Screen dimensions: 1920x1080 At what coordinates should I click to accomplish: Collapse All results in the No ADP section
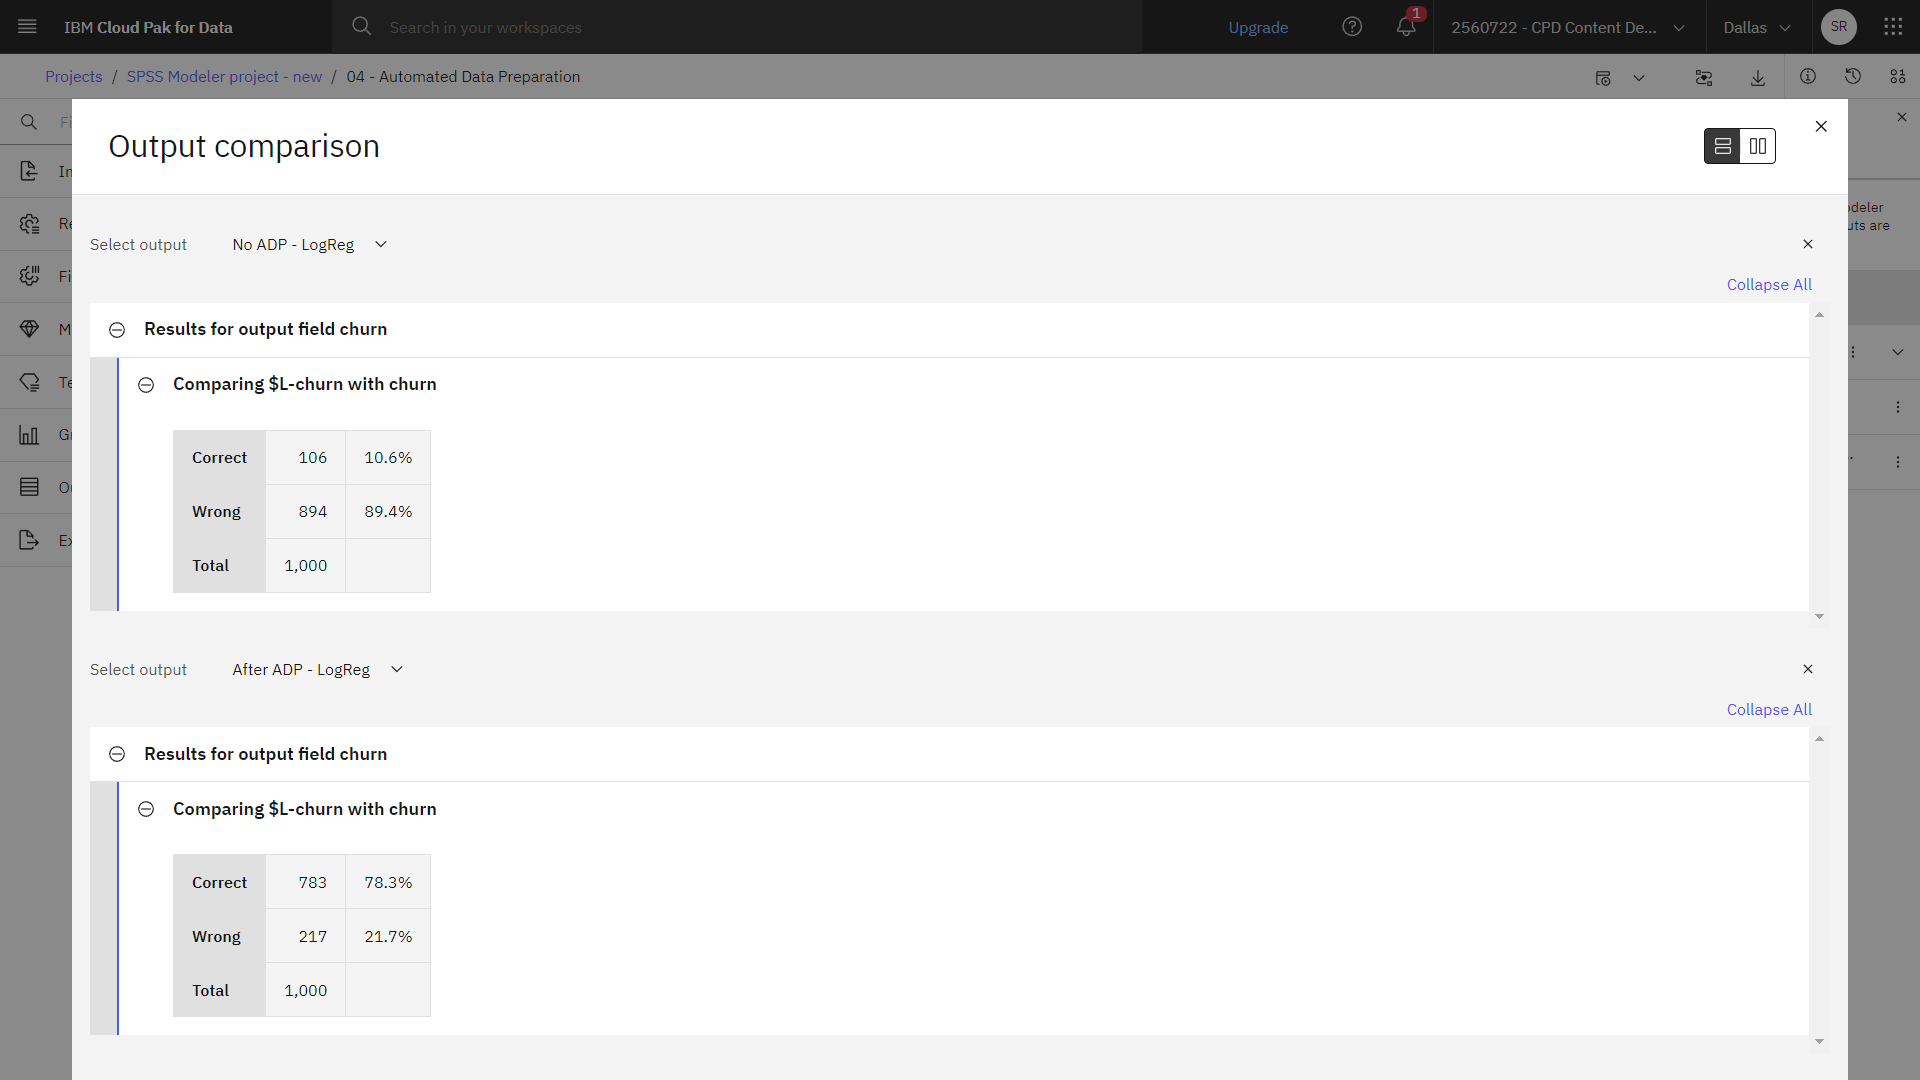click(x=1768, y=284)
